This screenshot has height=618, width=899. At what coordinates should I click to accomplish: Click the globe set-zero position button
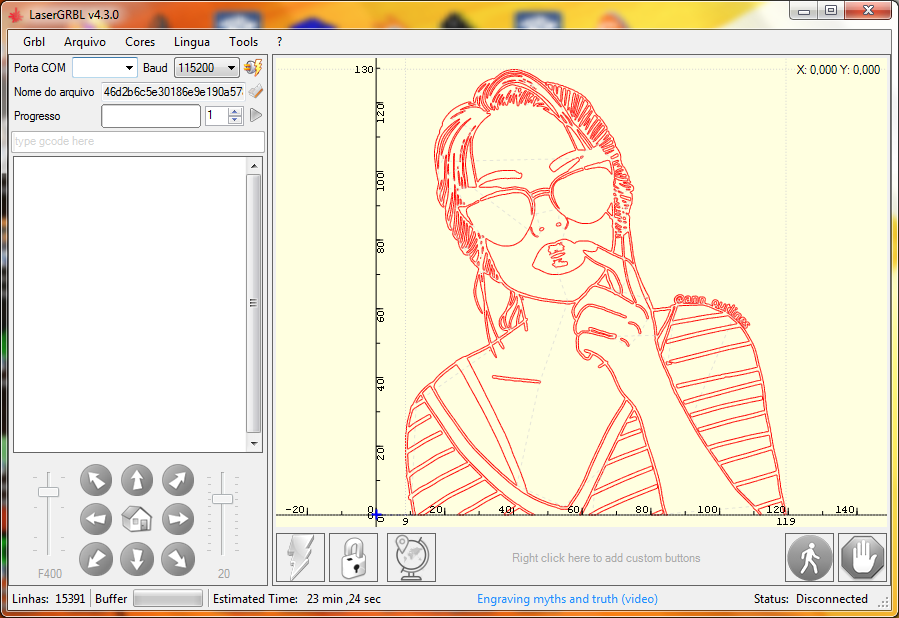tap(411, 557)
